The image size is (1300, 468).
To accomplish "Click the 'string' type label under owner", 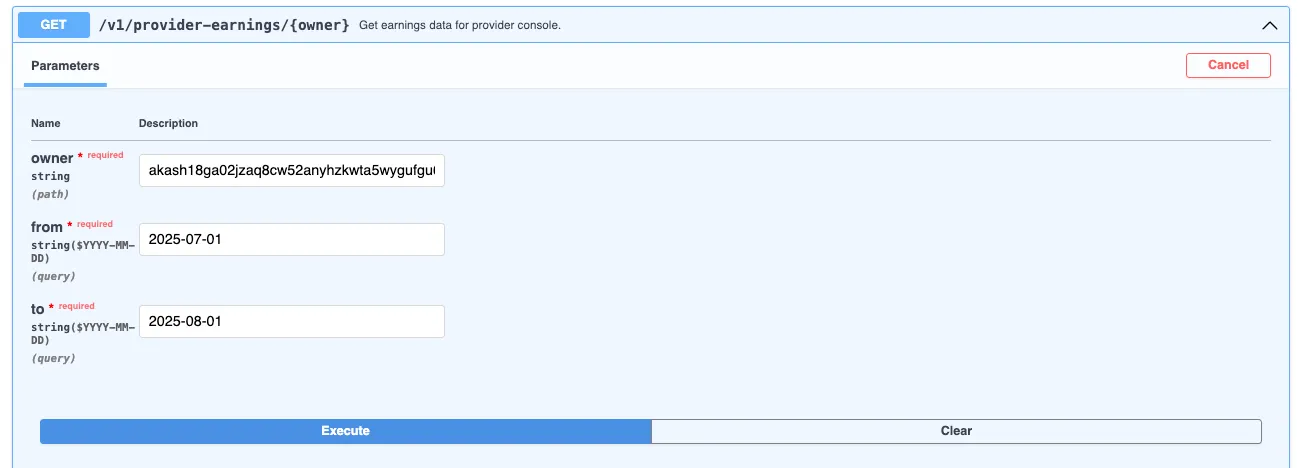I will point(50,176).
